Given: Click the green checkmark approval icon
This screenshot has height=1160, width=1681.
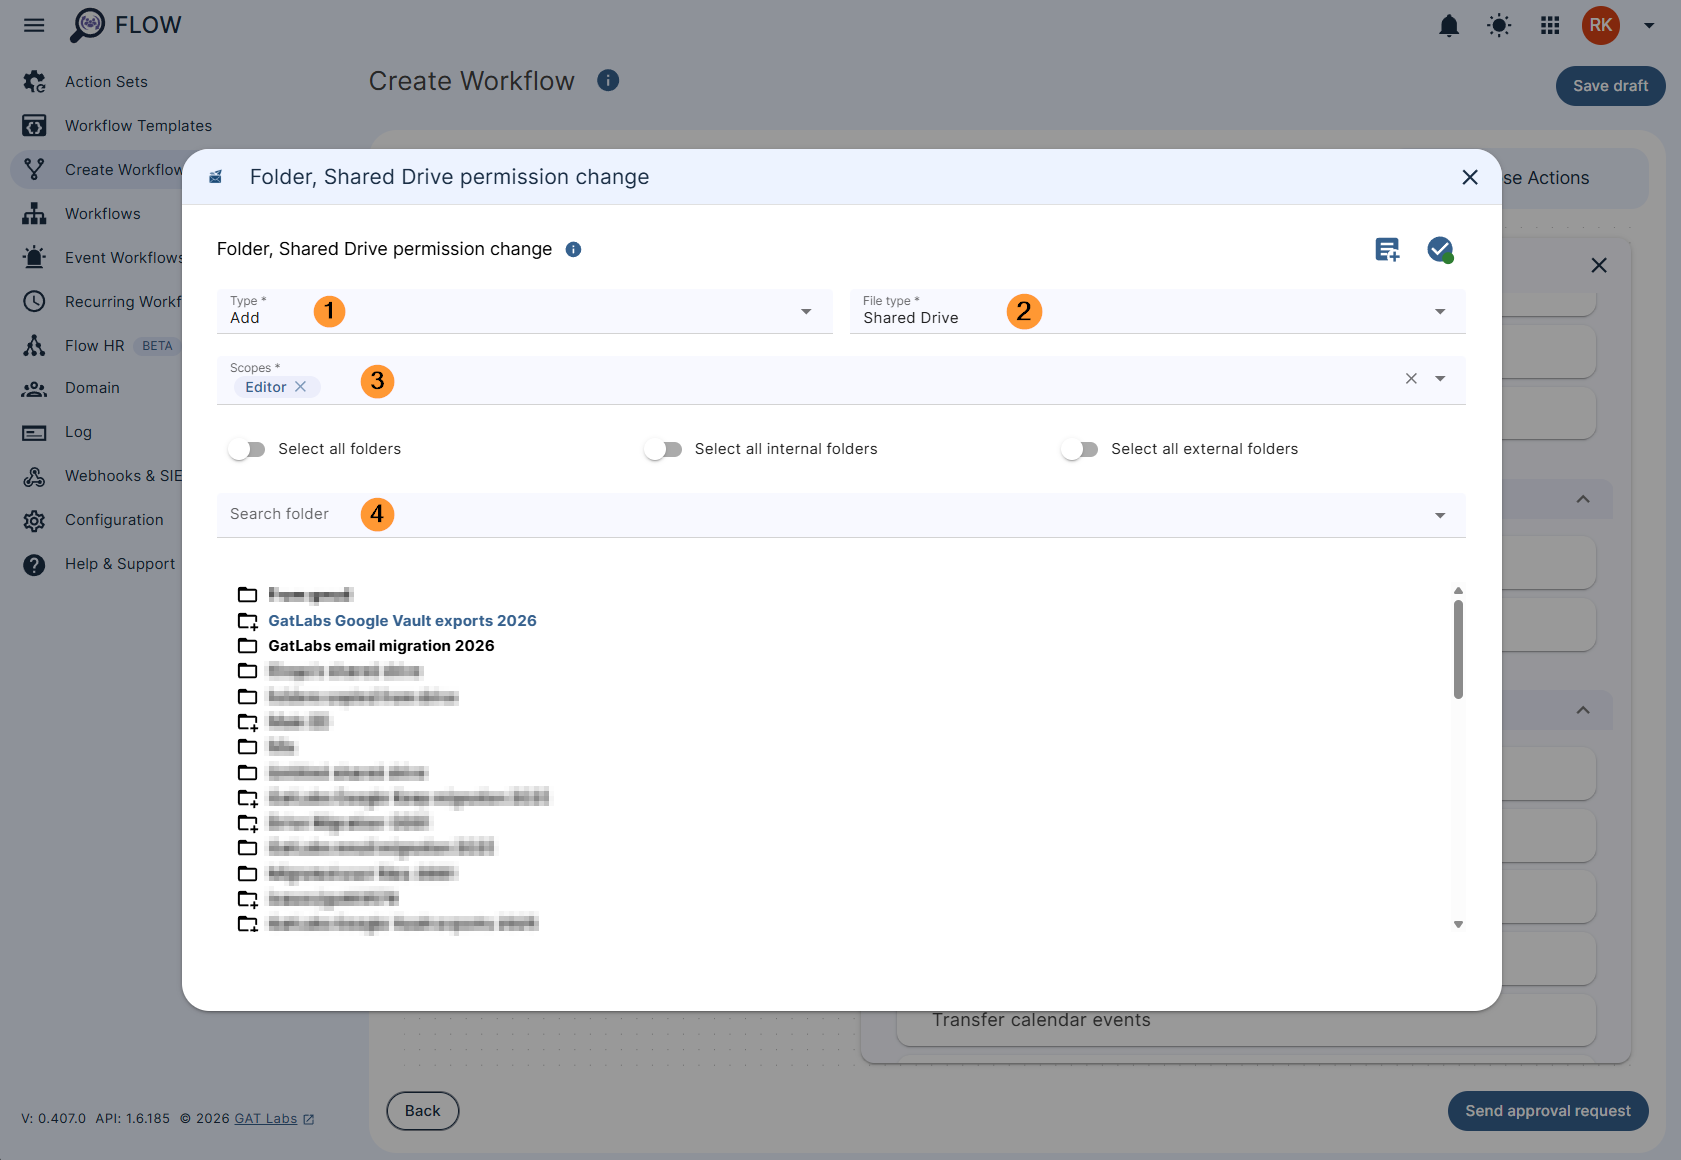Looking at the screenshot, I should [1440, 249].
